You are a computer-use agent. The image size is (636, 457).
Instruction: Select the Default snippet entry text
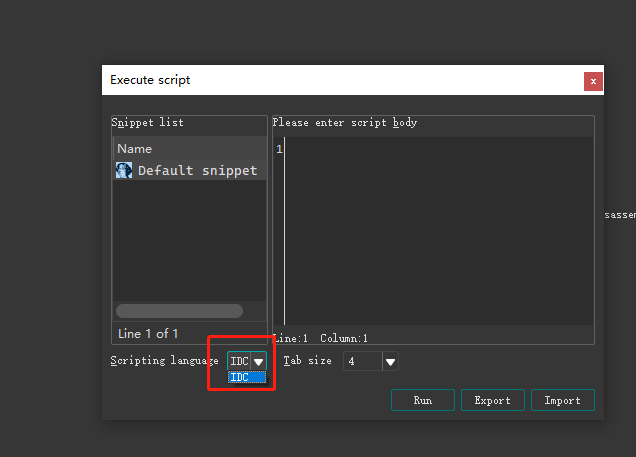click(x=197, y=170)
